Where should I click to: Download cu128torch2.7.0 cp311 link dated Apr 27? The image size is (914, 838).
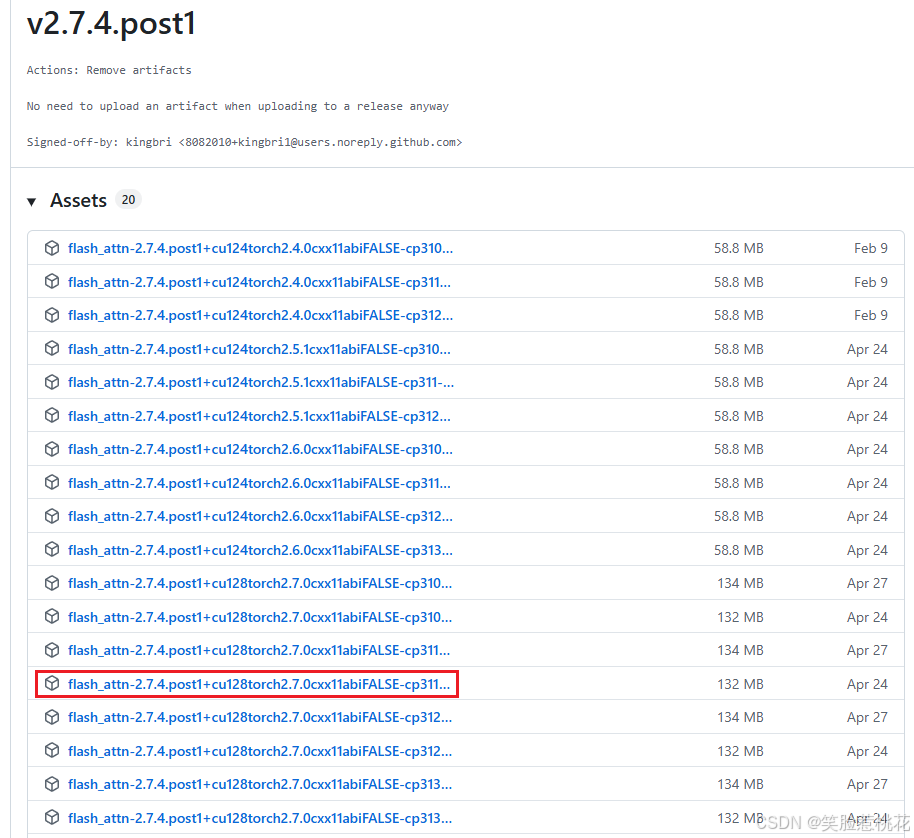259,650
